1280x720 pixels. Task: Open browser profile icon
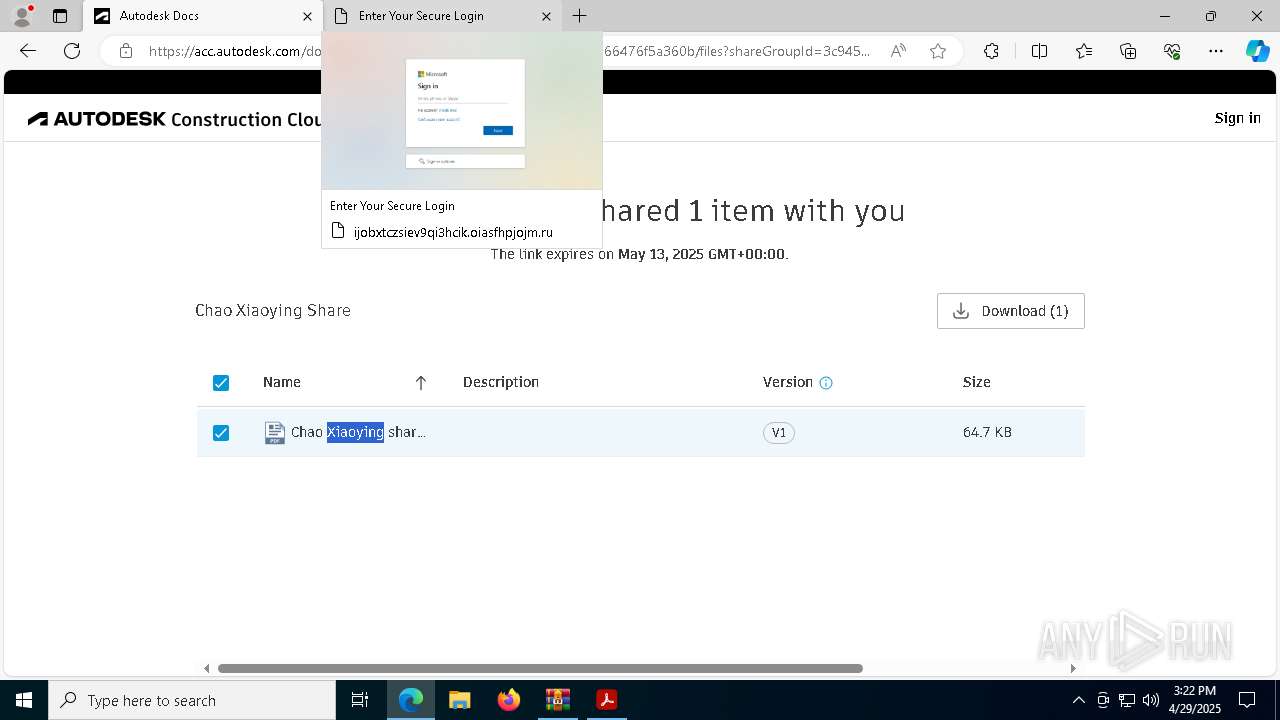21,16
